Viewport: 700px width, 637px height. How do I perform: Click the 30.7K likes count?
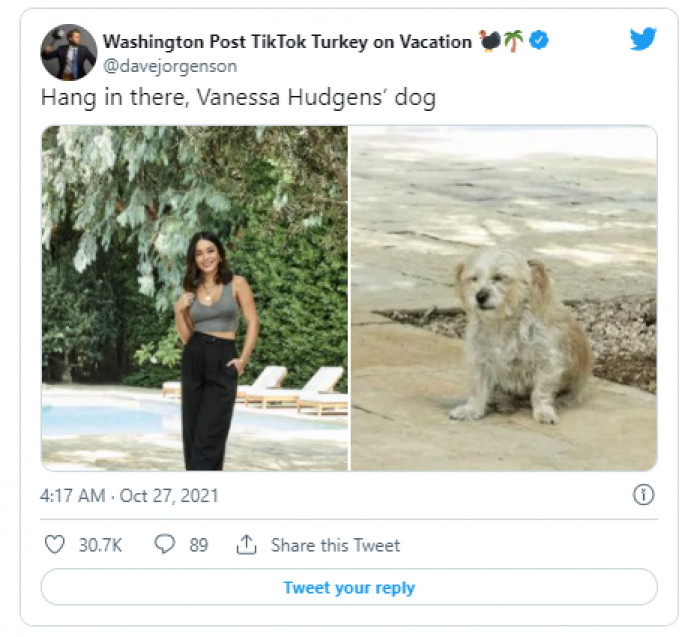(x=101, y=545)
